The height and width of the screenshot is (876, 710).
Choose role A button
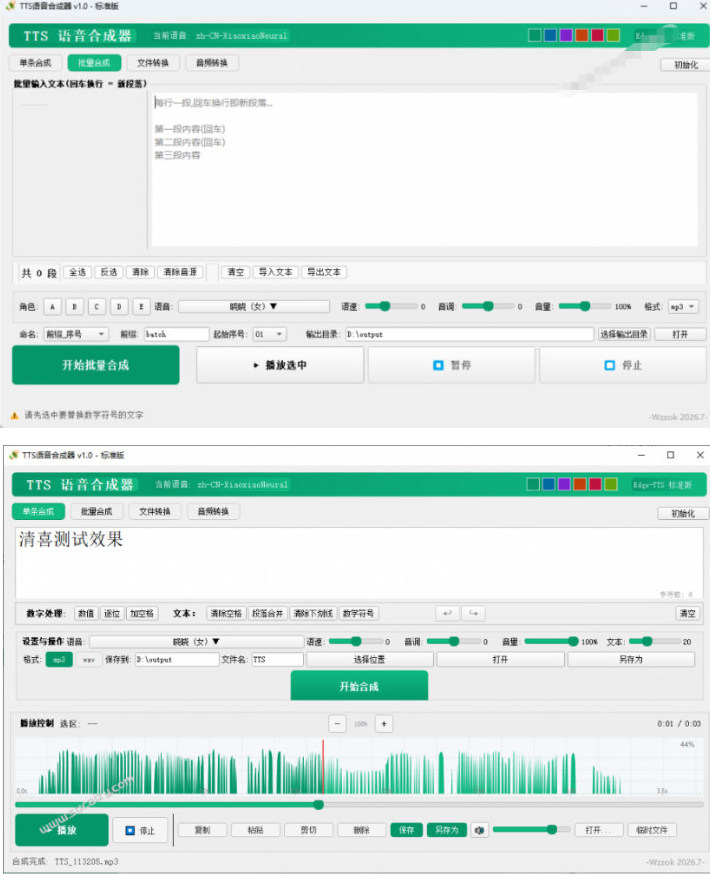53,307
